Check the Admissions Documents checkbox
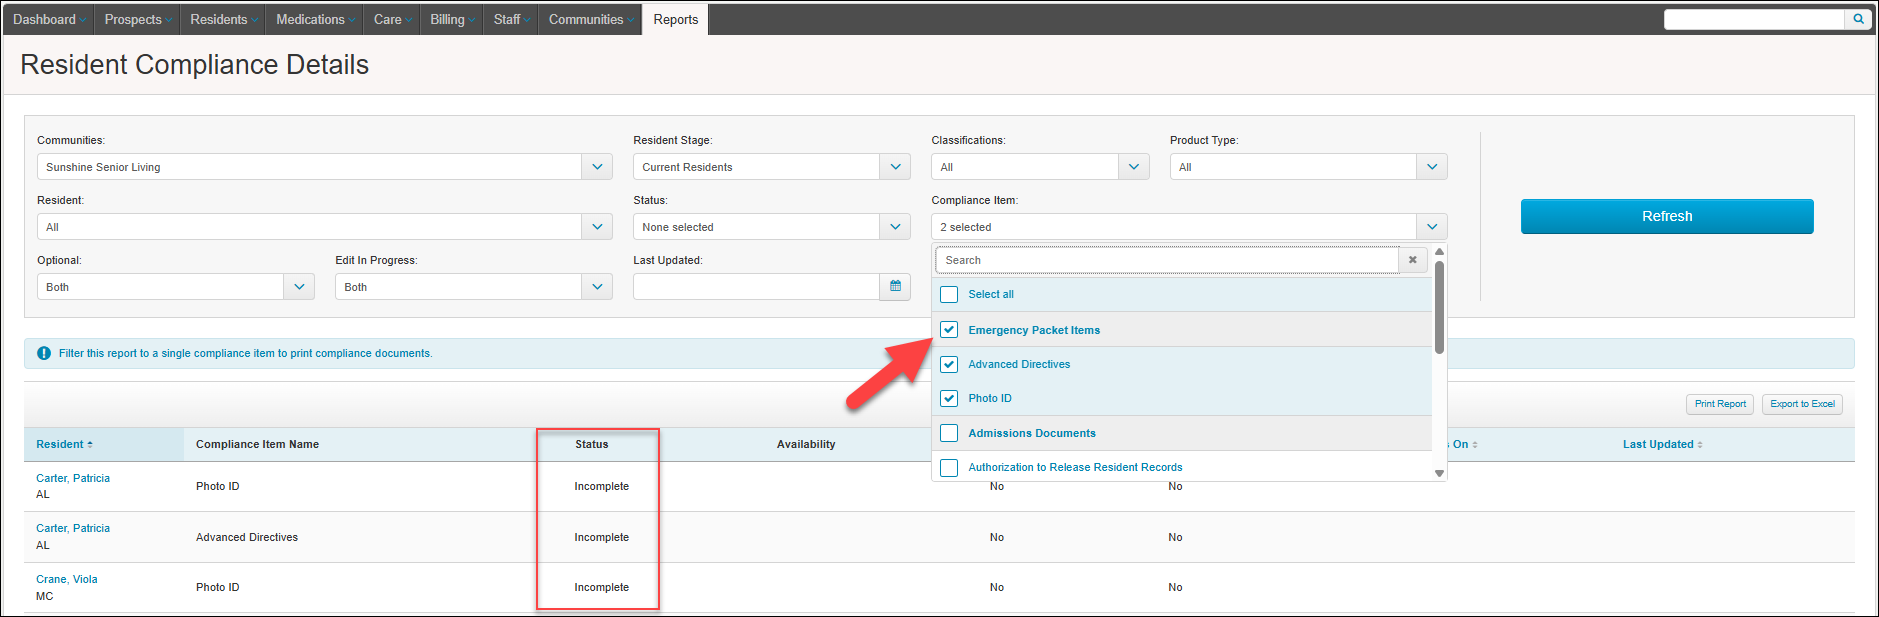 pos(949,433)
